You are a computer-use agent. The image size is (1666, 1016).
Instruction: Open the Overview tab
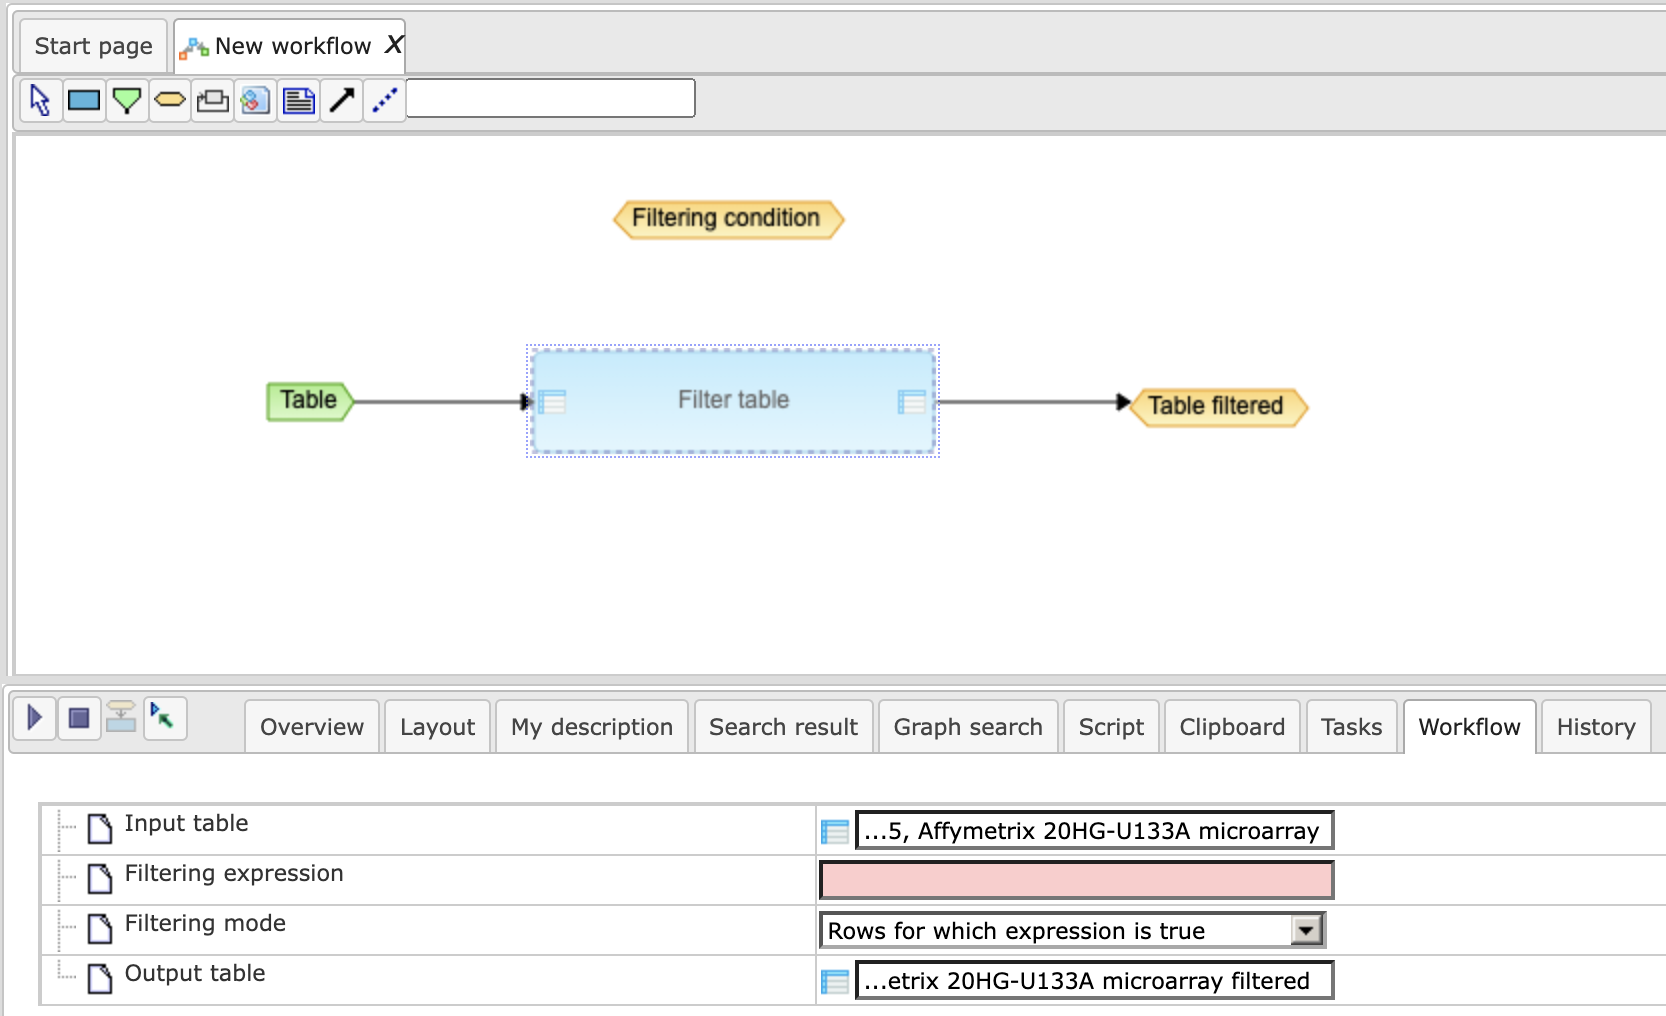click(312, 727)
